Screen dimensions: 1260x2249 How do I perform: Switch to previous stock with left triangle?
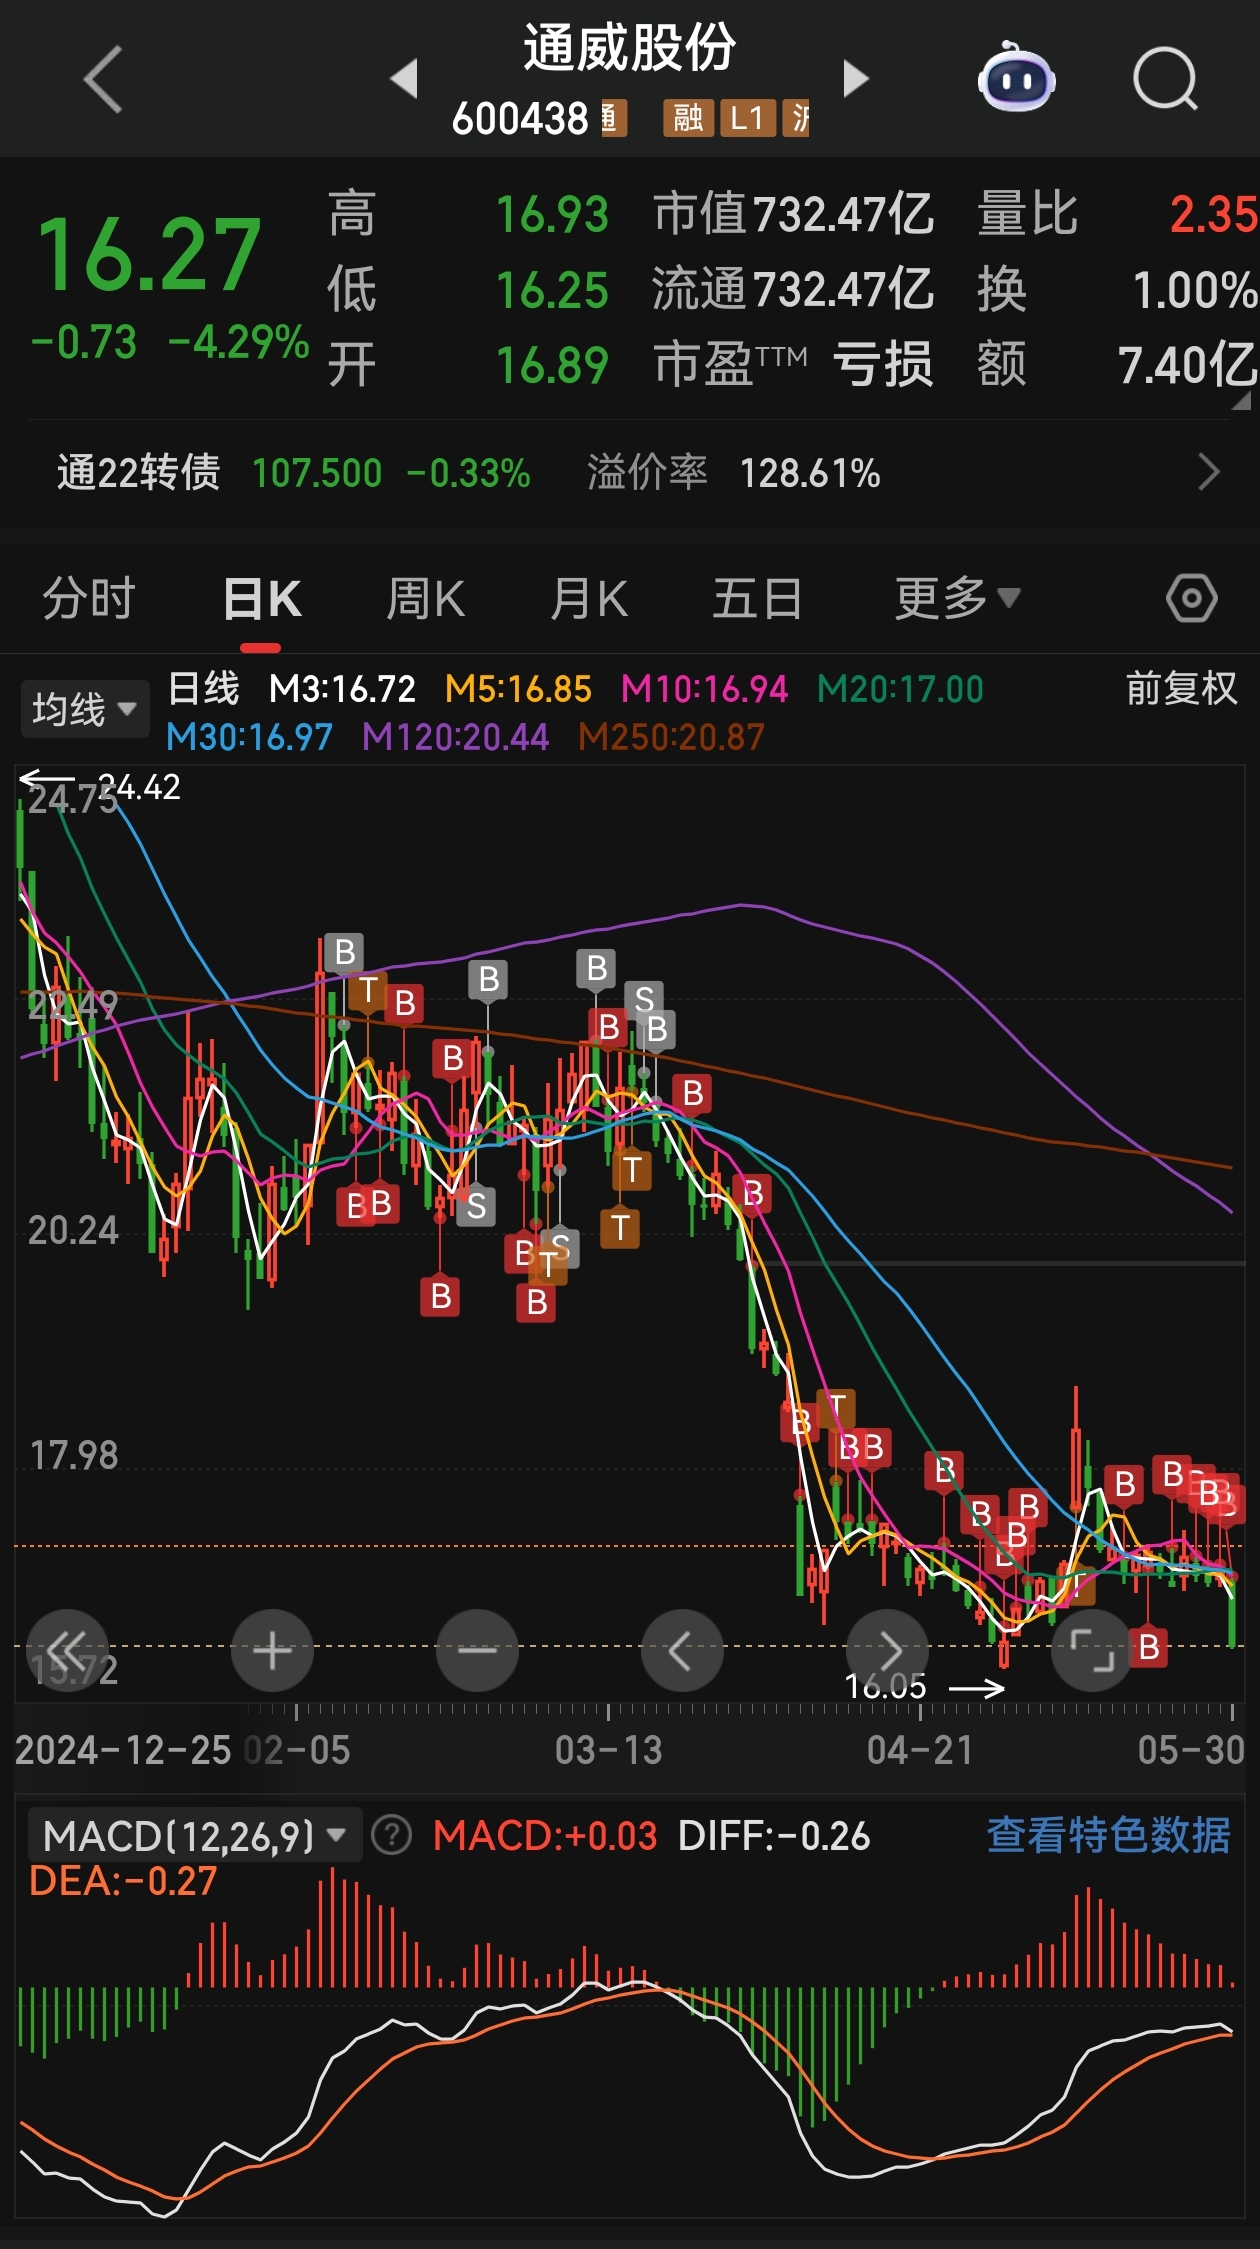pyautogui.click(x=404, y=79)
